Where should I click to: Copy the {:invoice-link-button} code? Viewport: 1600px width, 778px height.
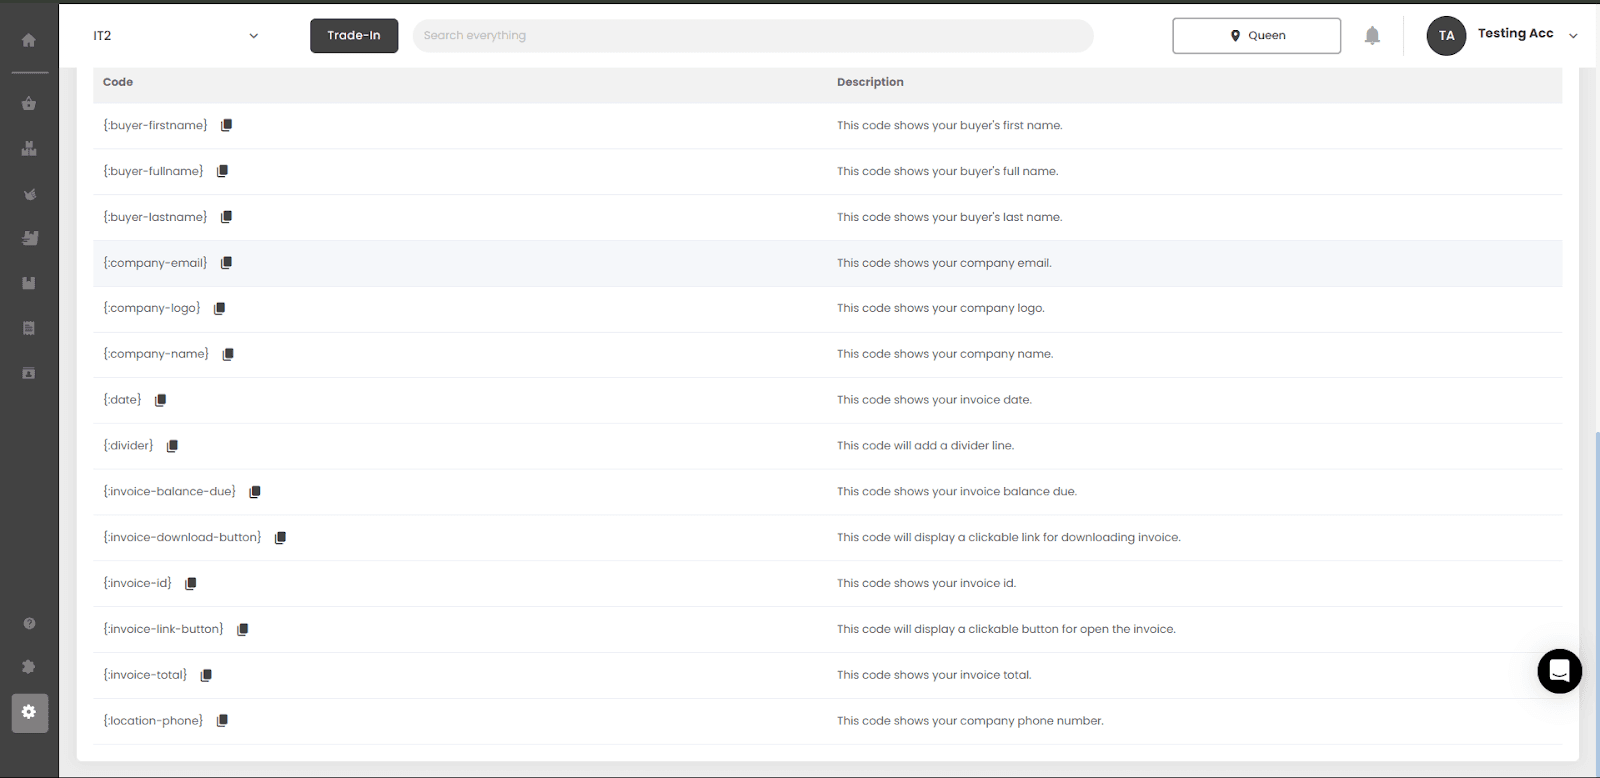(243, 629)
